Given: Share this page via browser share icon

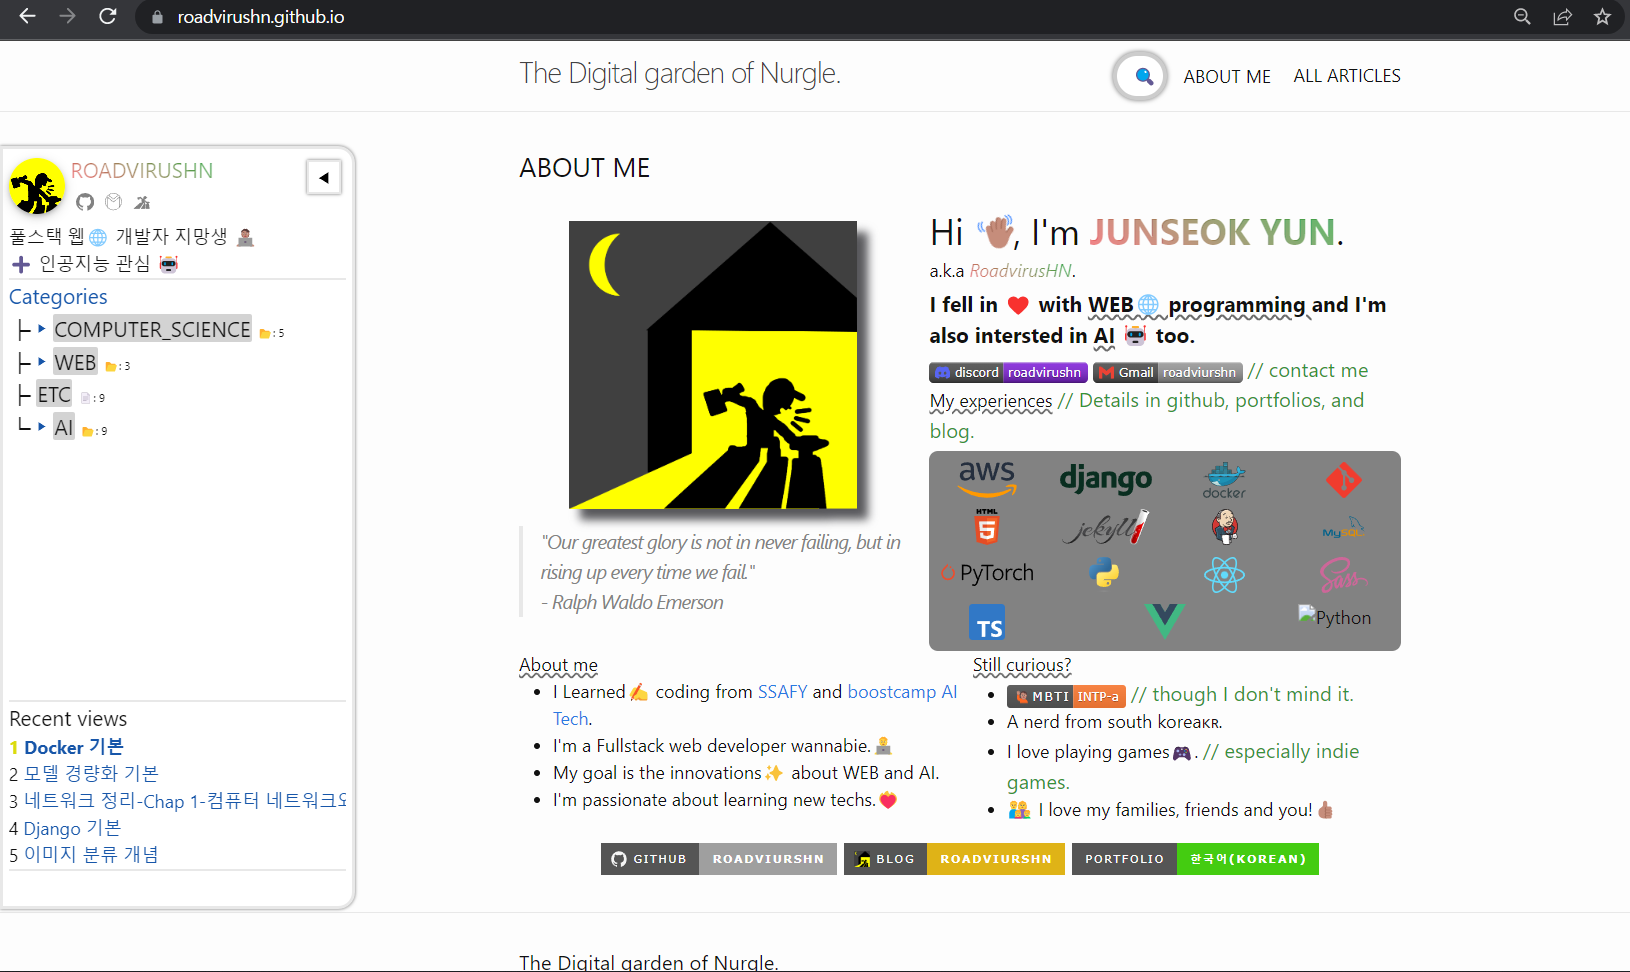Looking at the screenshot, I should 1562,17.
